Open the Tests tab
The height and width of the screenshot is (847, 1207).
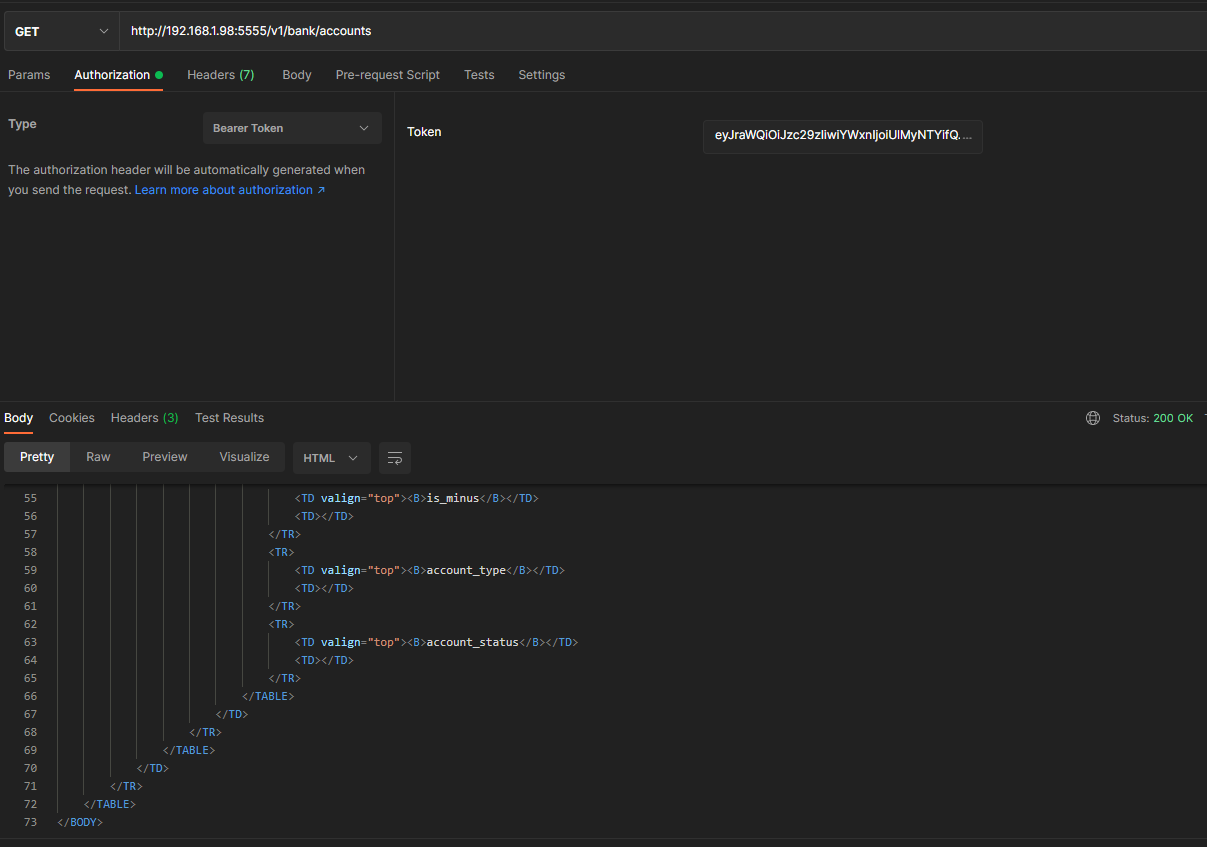tap(479, 75)
